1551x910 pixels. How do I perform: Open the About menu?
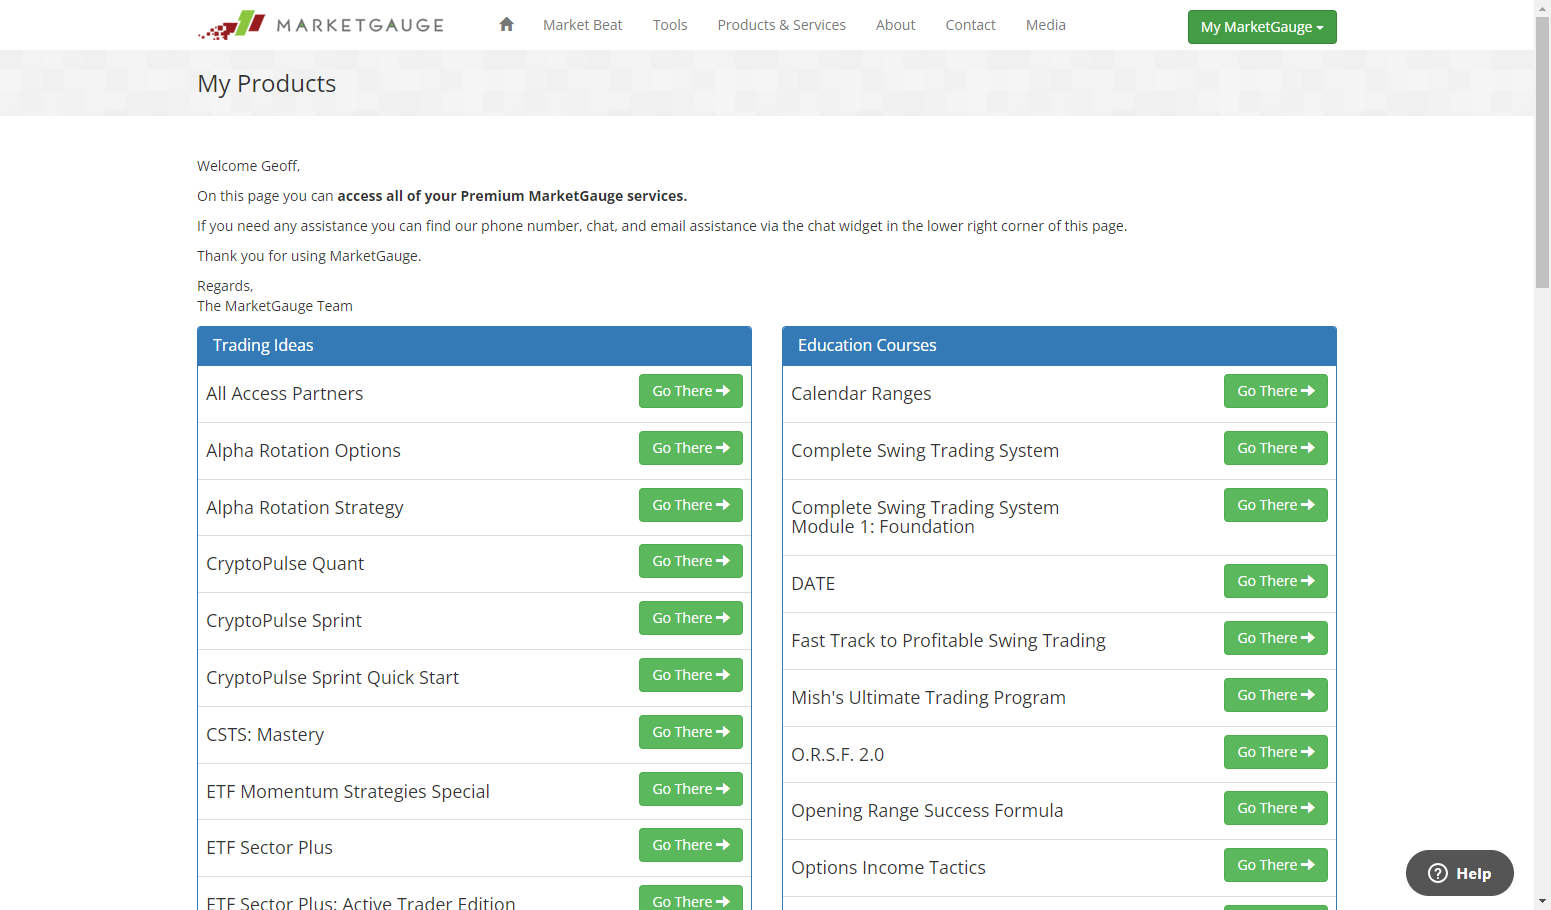[x=895, y=25]
